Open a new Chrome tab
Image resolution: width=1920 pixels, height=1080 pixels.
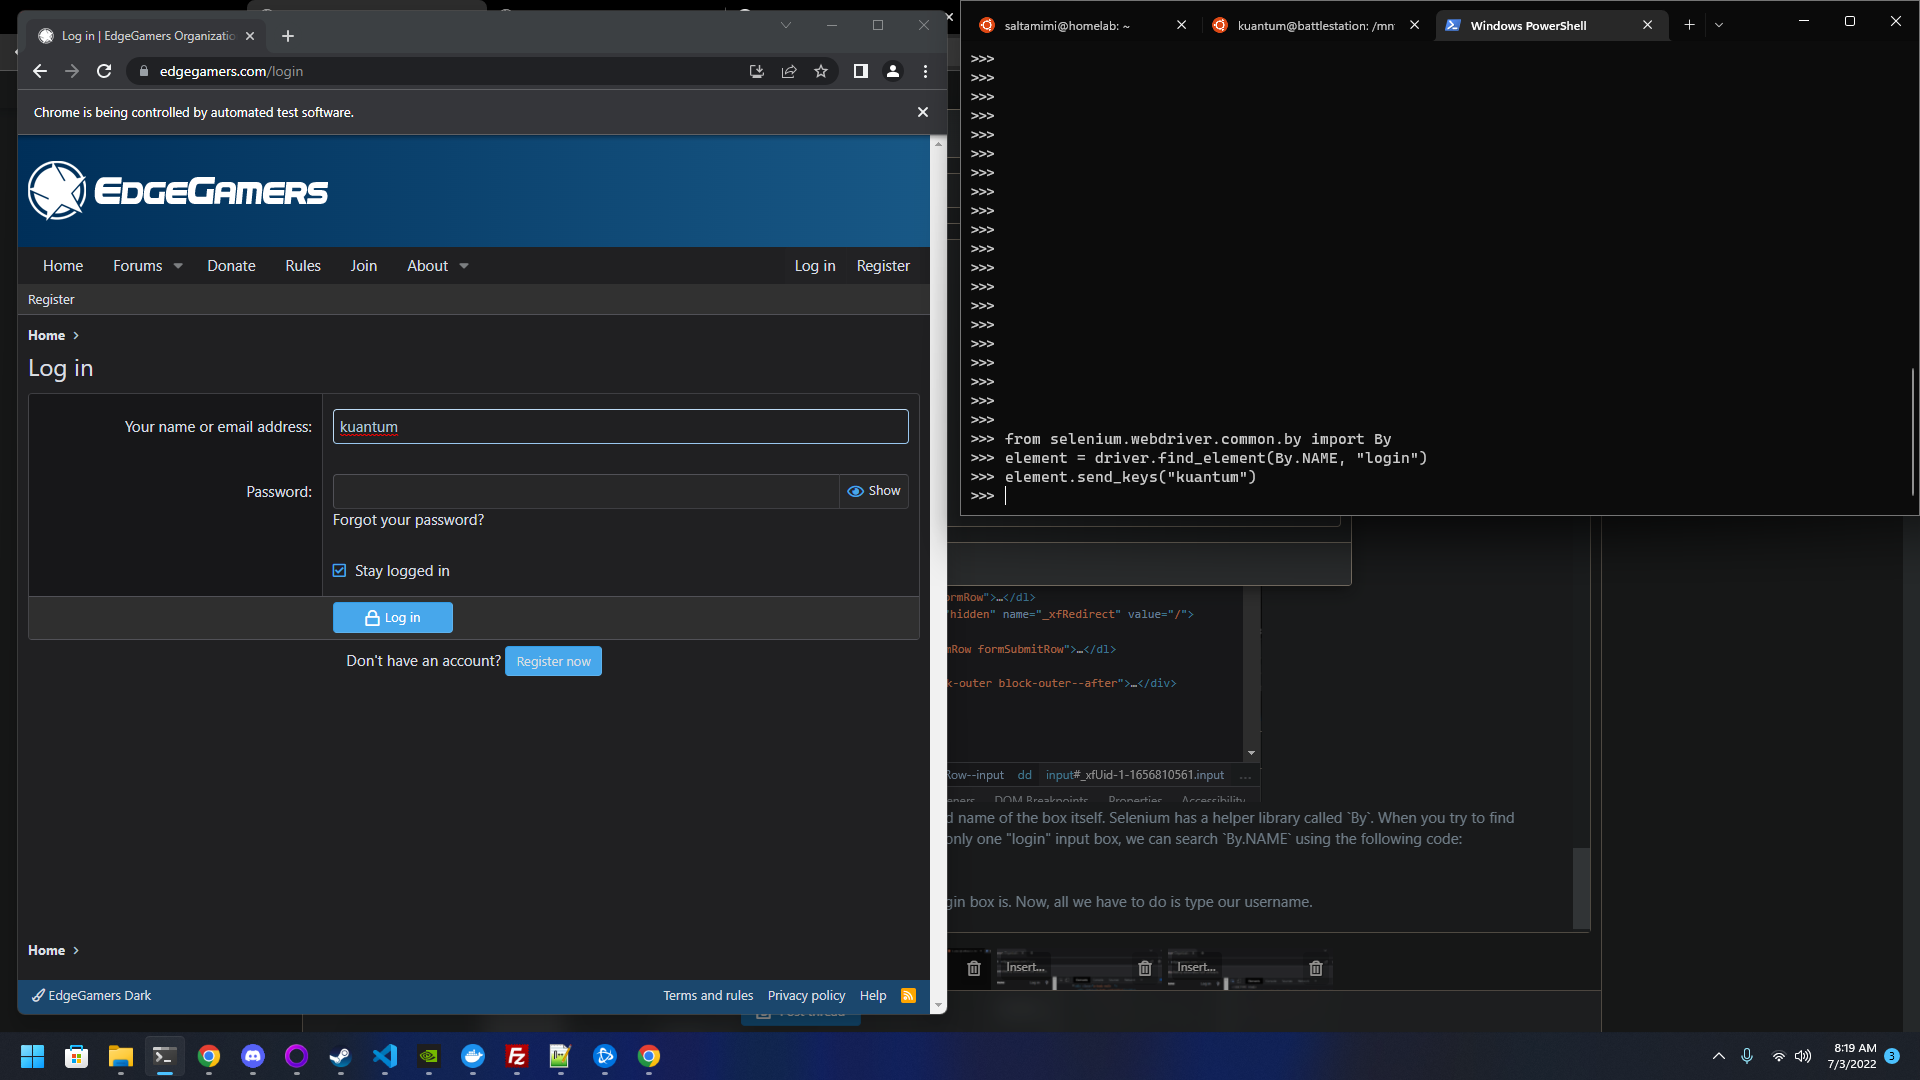pos(288,36)
